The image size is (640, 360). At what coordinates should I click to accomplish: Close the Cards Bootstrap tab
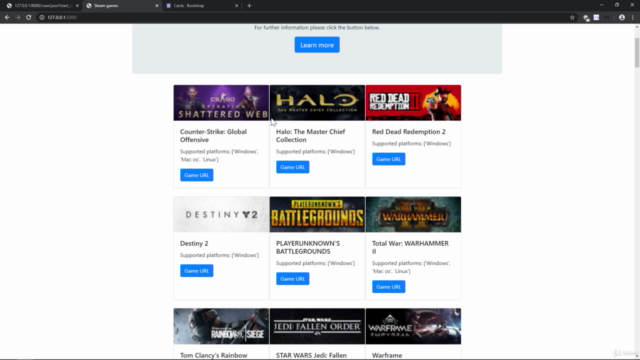(236, 6)
